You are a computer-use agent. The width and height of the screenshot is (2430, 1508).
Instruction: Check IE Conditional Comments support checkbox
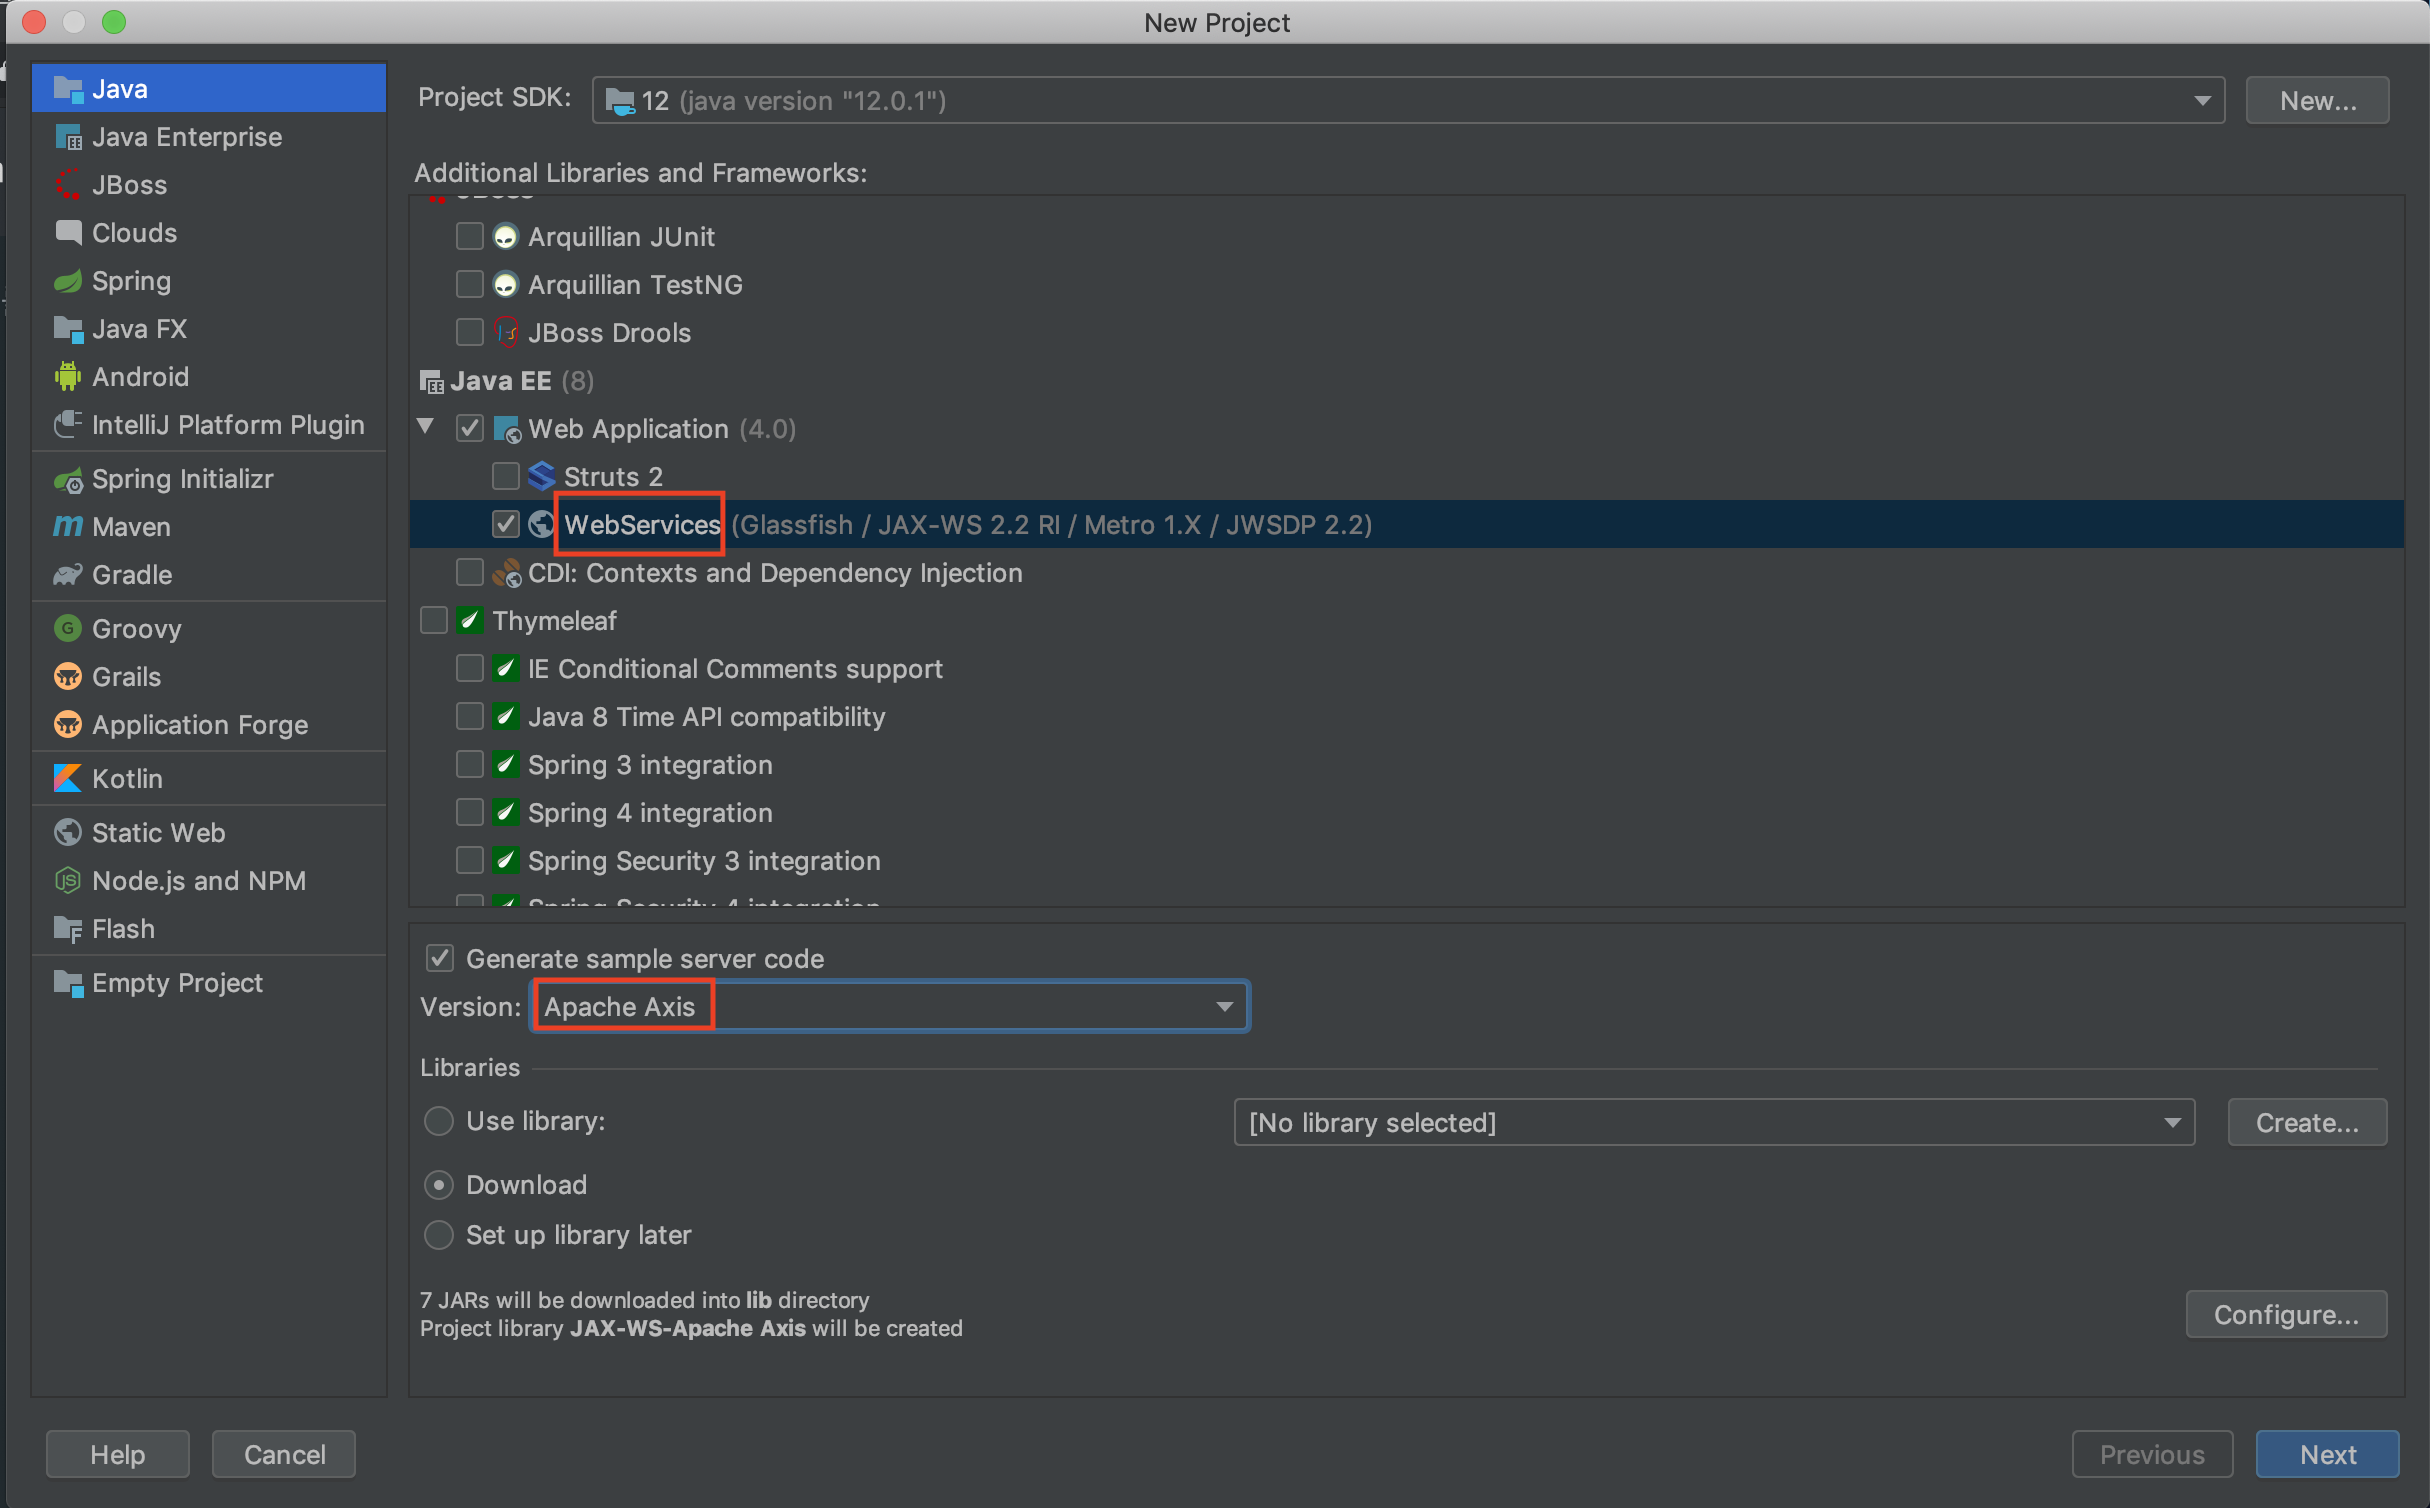470,669
